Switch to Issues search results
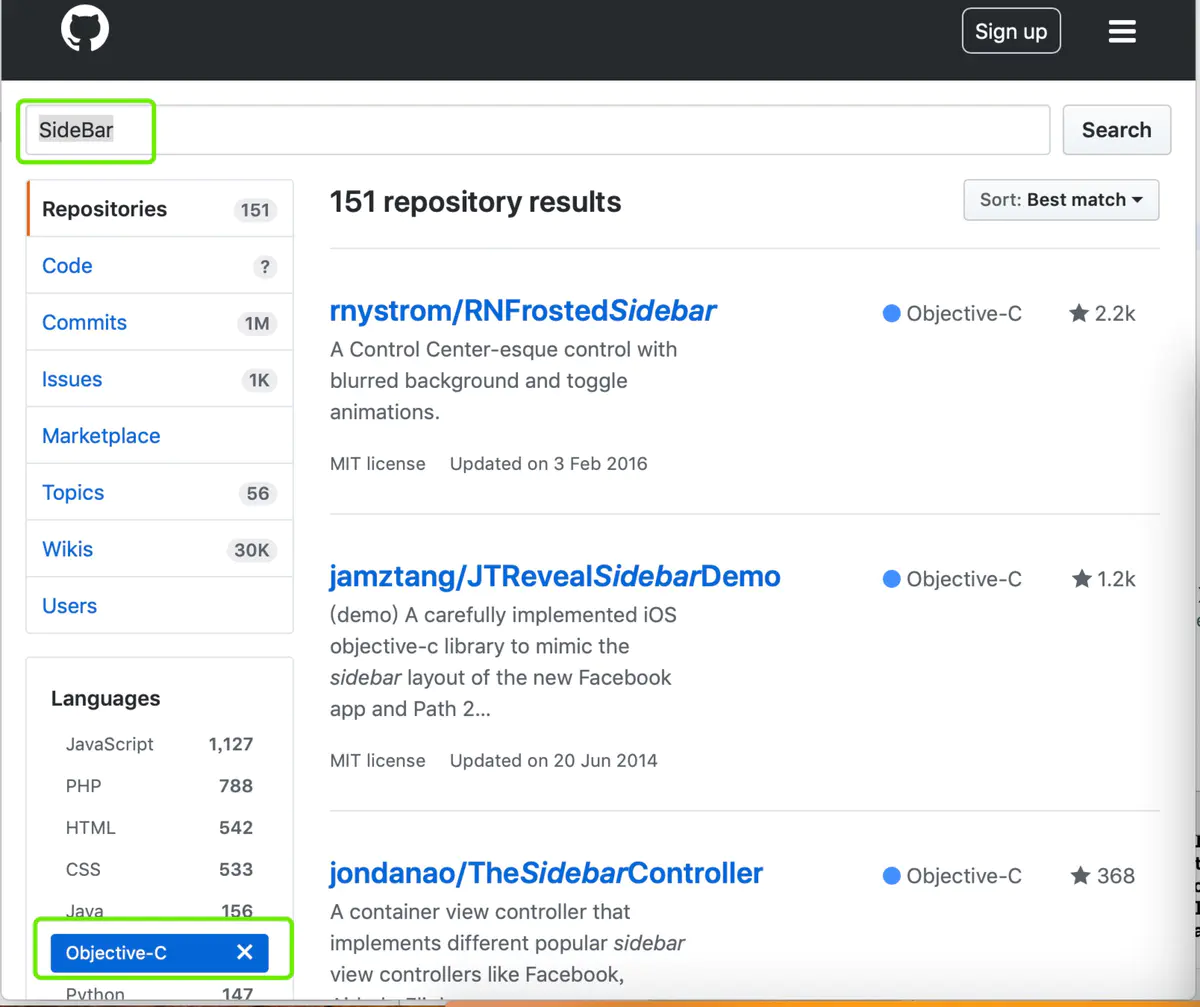 160,379
